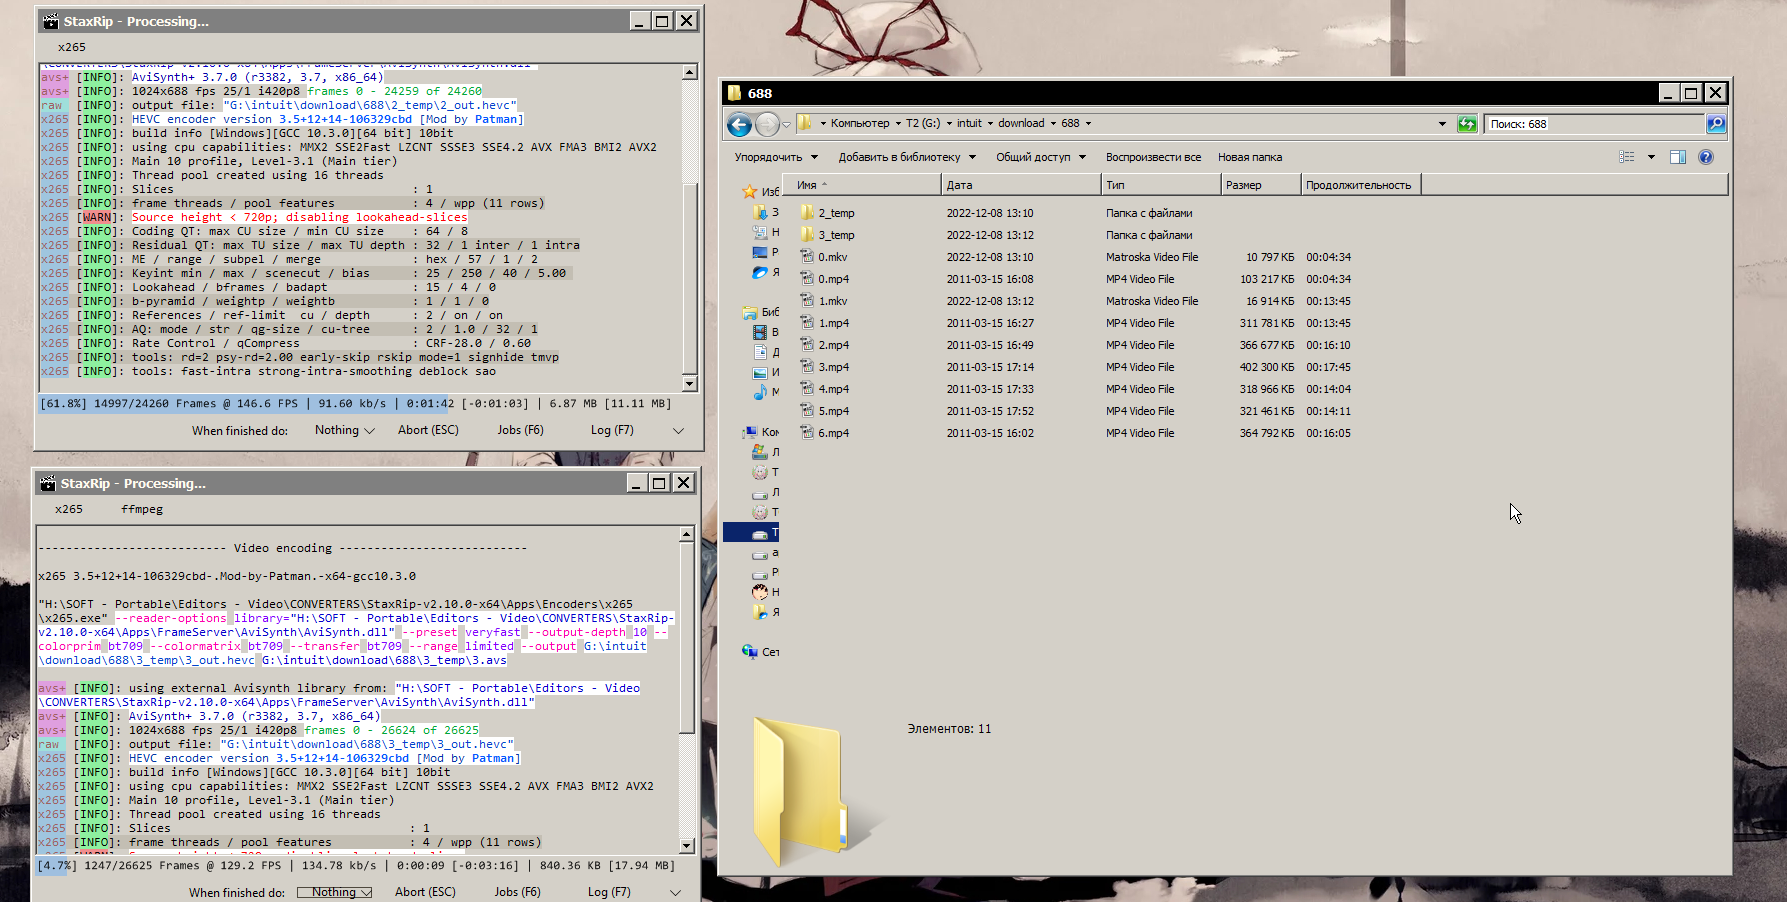Switch to the ffmpeg tab in StaxRip
1787x902 pixels.
[142, 509]
